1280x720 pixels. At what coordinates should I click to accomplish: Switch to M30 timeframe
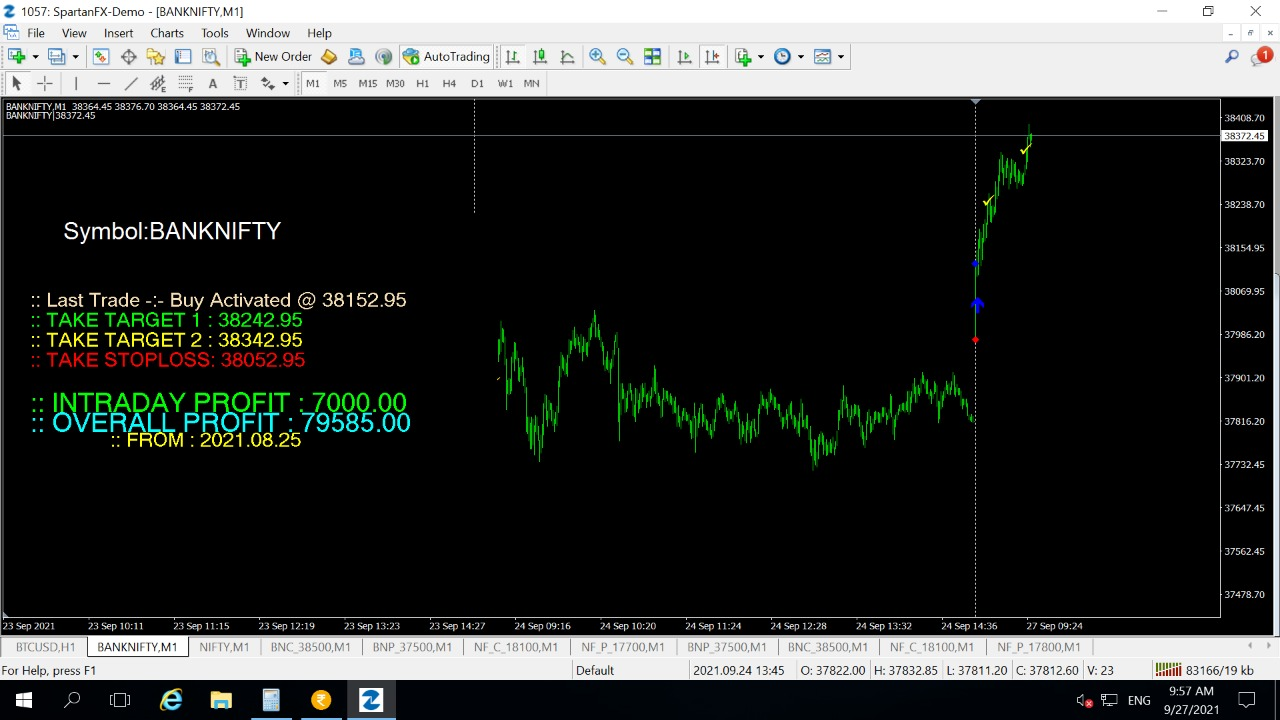(x=395, y=83)
